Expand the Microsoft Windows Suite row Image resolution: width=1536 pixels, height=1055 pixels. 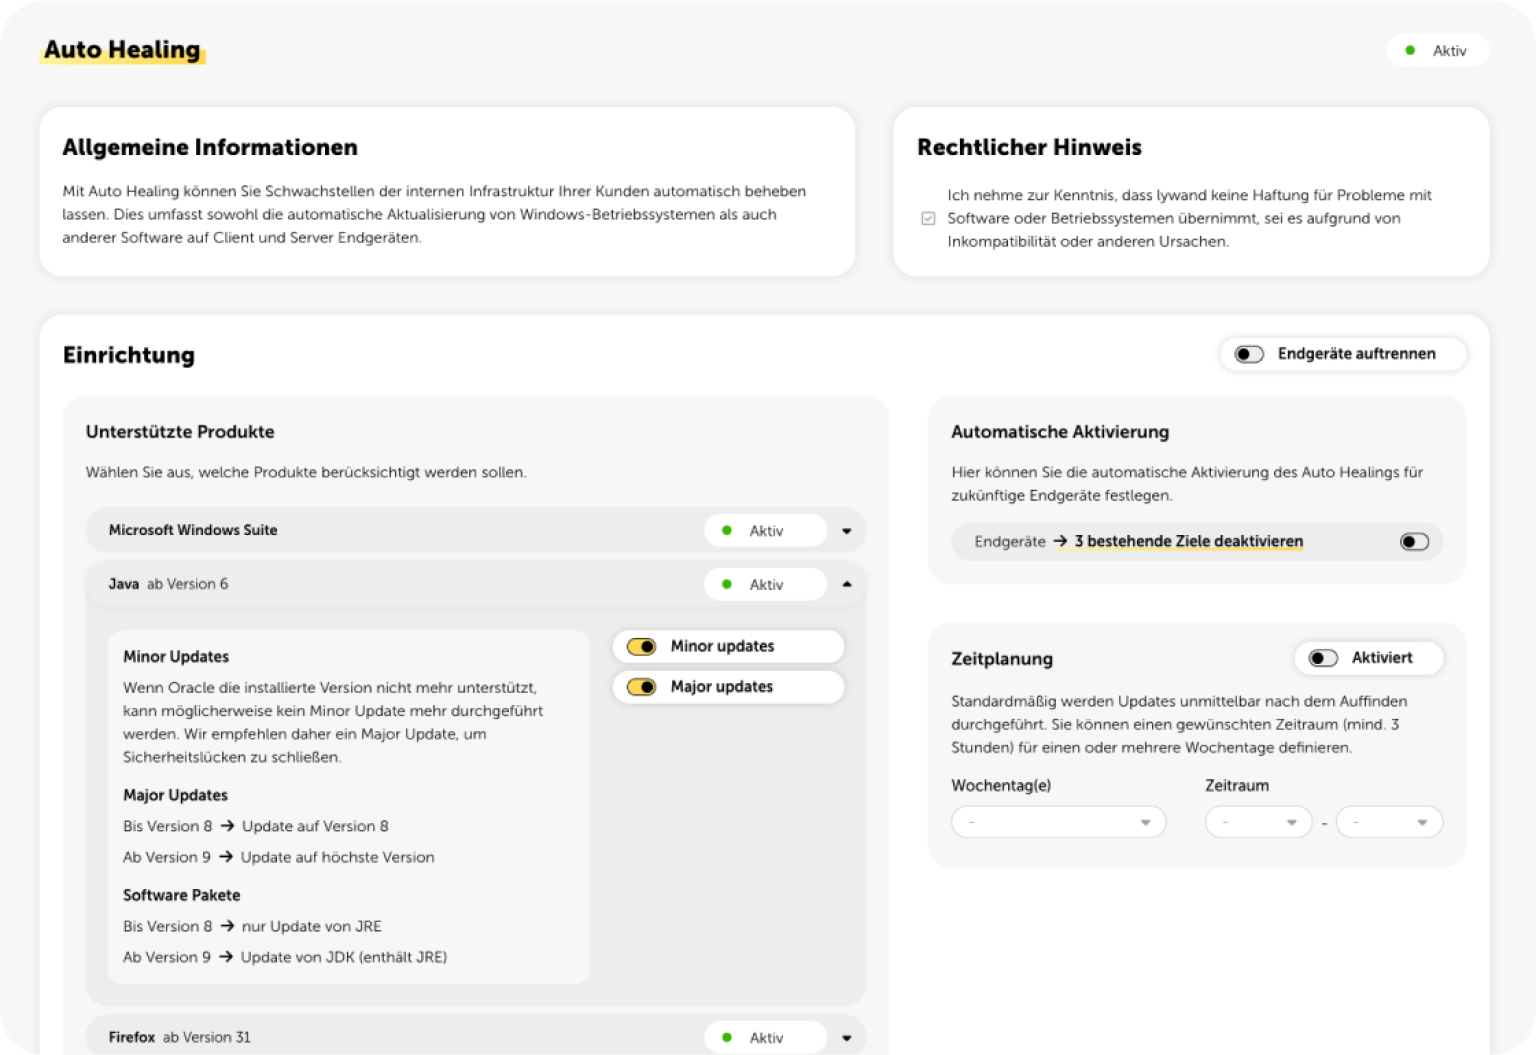tap(847, 531)
